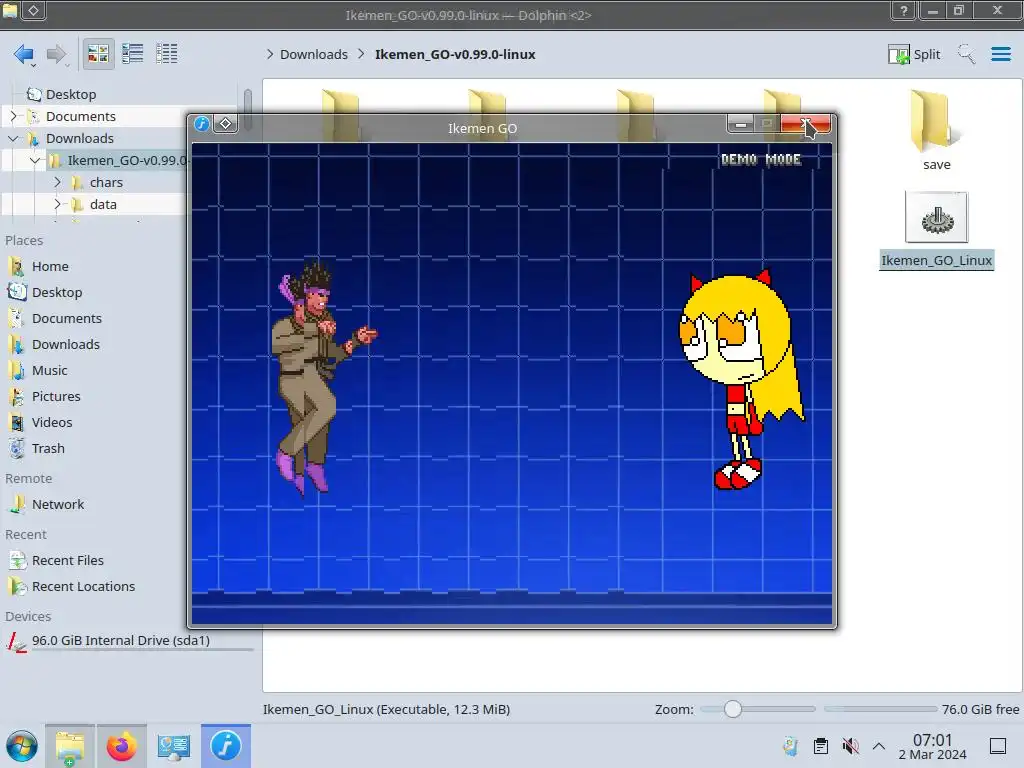The width and height of the screenshot is (1024, 768).
Task: Show hidden system tray icons
Action: coord(879,746)
